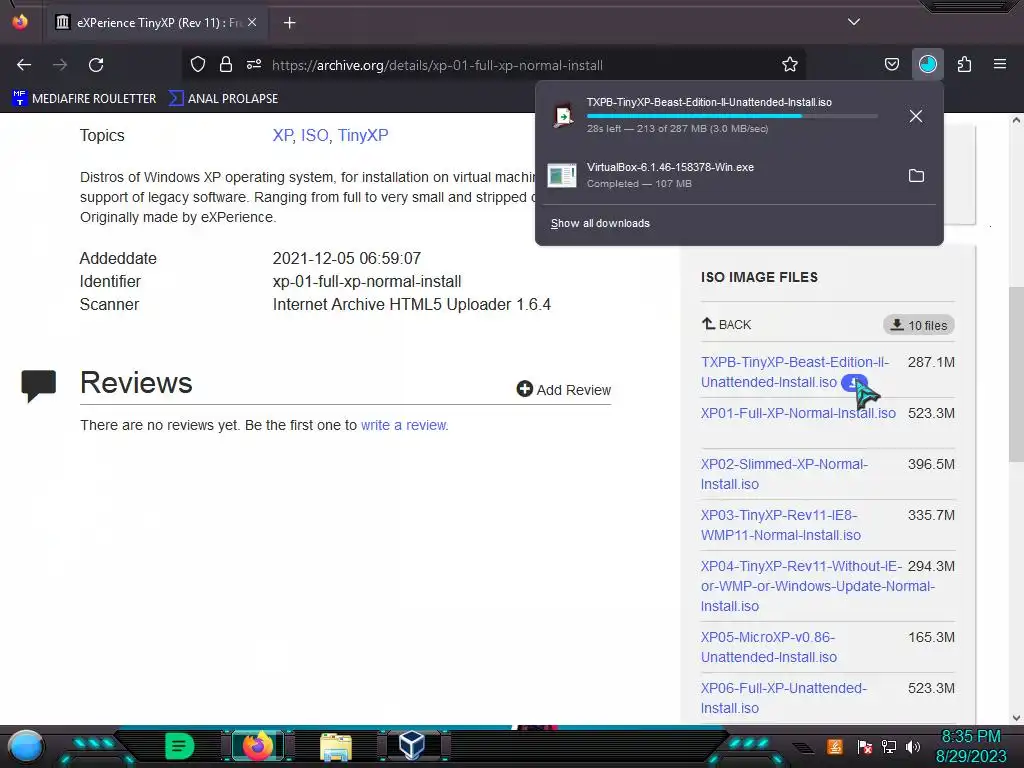The height and width of the screenshot is (768, 1024).
Task: Click the page vertical scrollbar thumb
Action: 1016,374
